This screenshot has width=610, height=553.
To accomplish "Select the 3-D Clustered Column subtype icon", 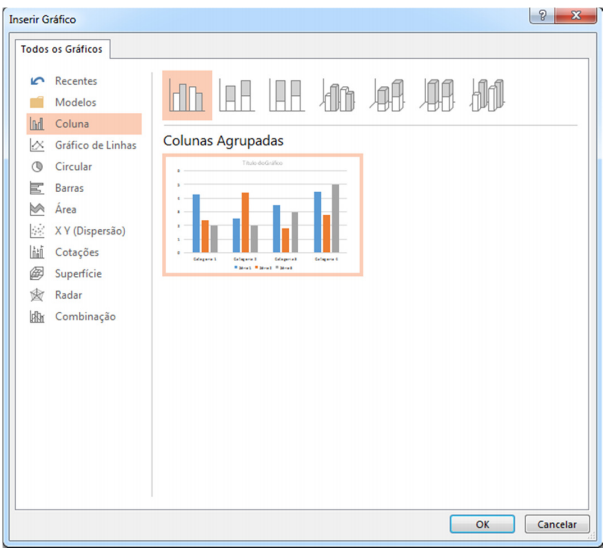I will click(338, 95).
